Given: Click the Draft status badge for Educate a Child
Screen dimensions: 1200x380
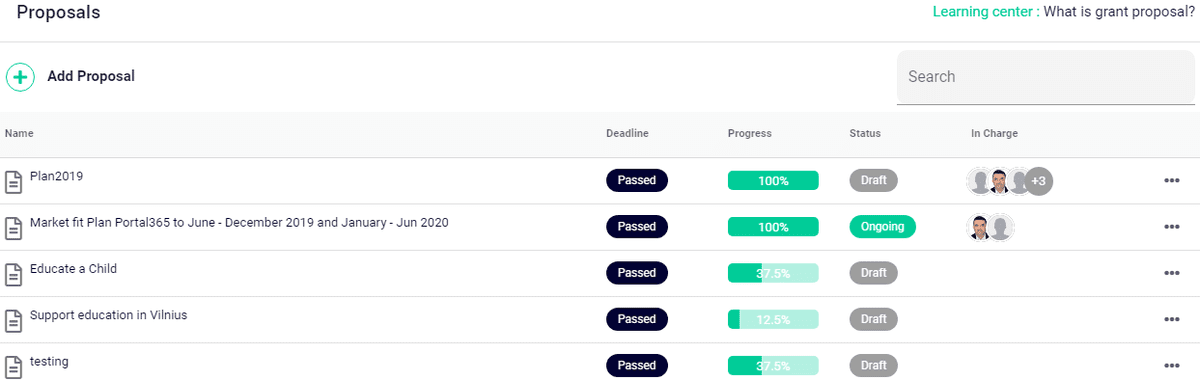Looking at the screenshot, I should pyautogui.click(x=873, y=273).
